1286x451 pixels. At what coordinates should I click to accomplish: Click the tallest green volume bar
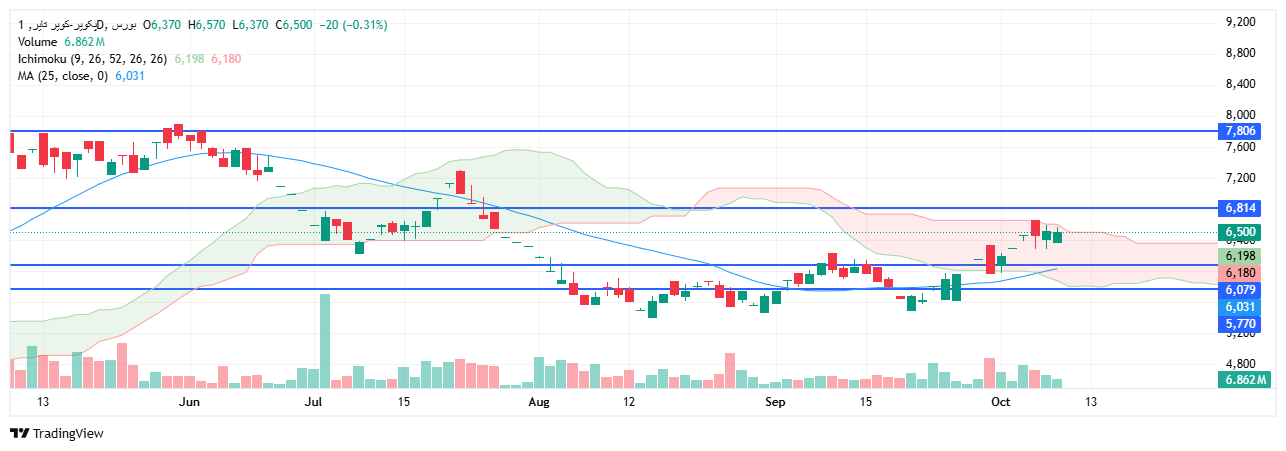tap(324, 340)
